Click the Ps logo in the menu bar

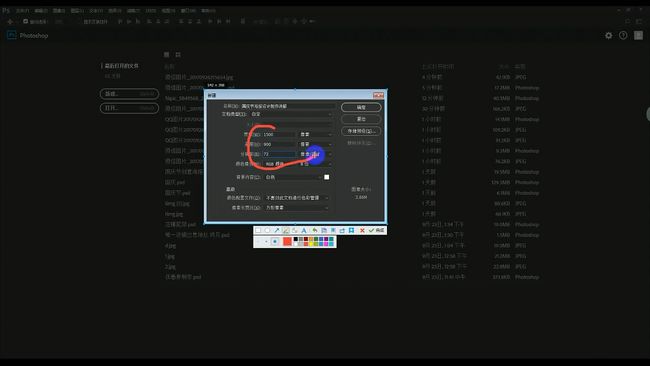6,10
